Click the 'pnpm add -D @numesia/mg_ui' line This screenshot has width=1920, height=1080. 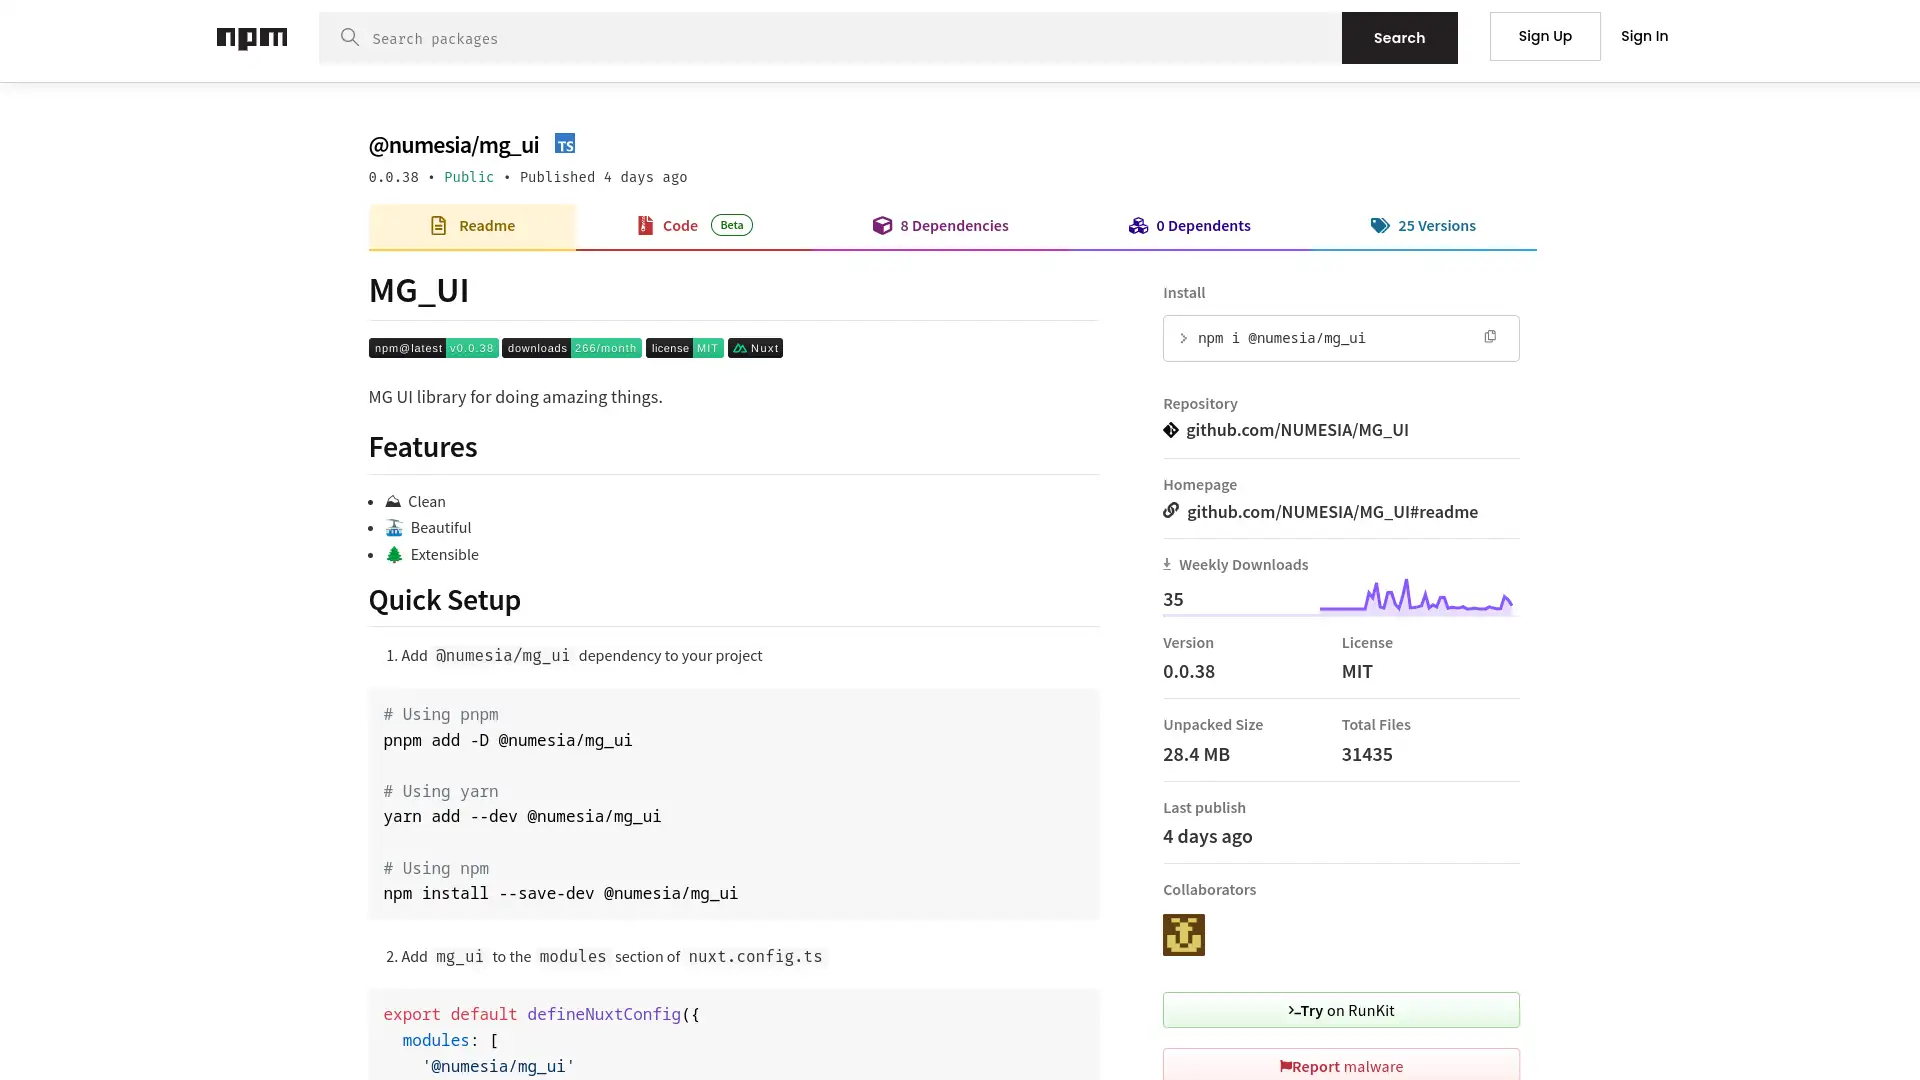point(508,740)
